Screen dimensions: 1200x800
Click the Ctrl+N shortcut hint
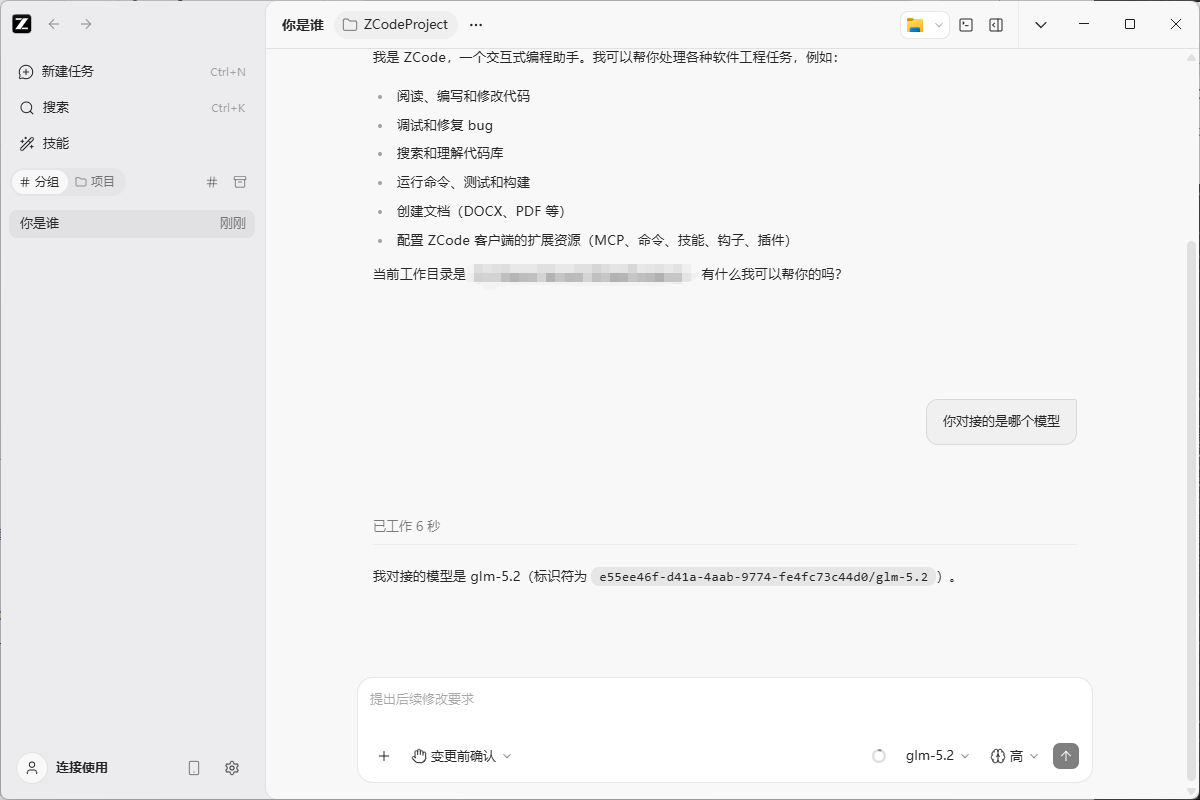coord(228,72)
